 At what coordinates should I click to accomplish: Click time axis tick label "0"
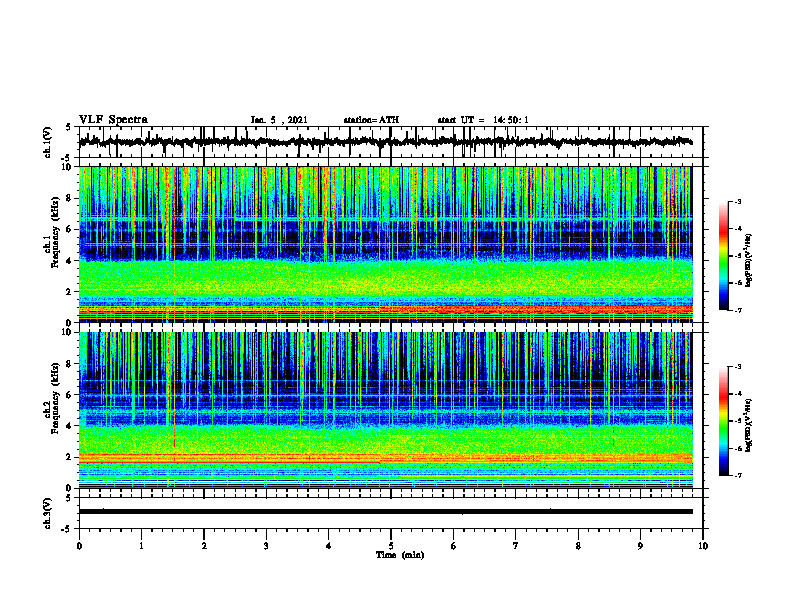click(x=79, y=546)
